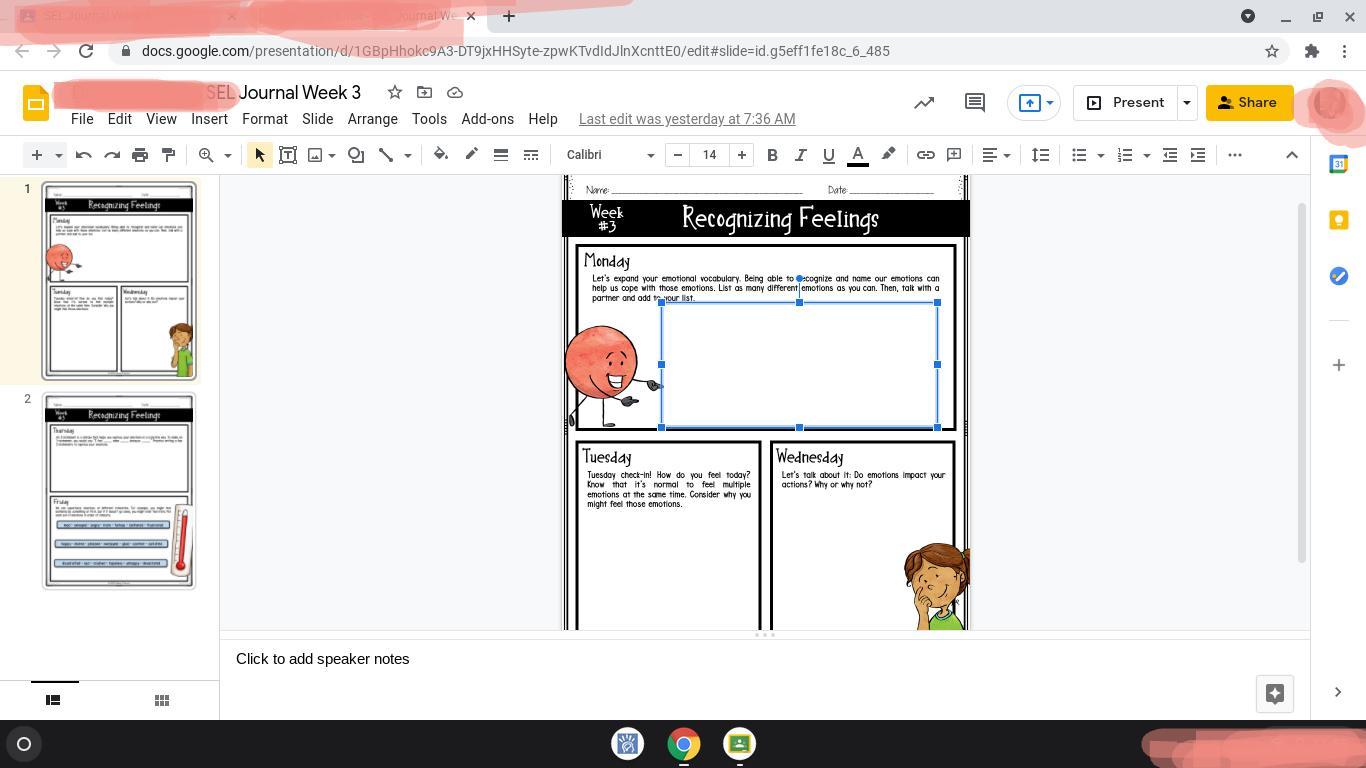Open the comment history icon
Screen dimensions: 1366x768
[x=974, y=103]
